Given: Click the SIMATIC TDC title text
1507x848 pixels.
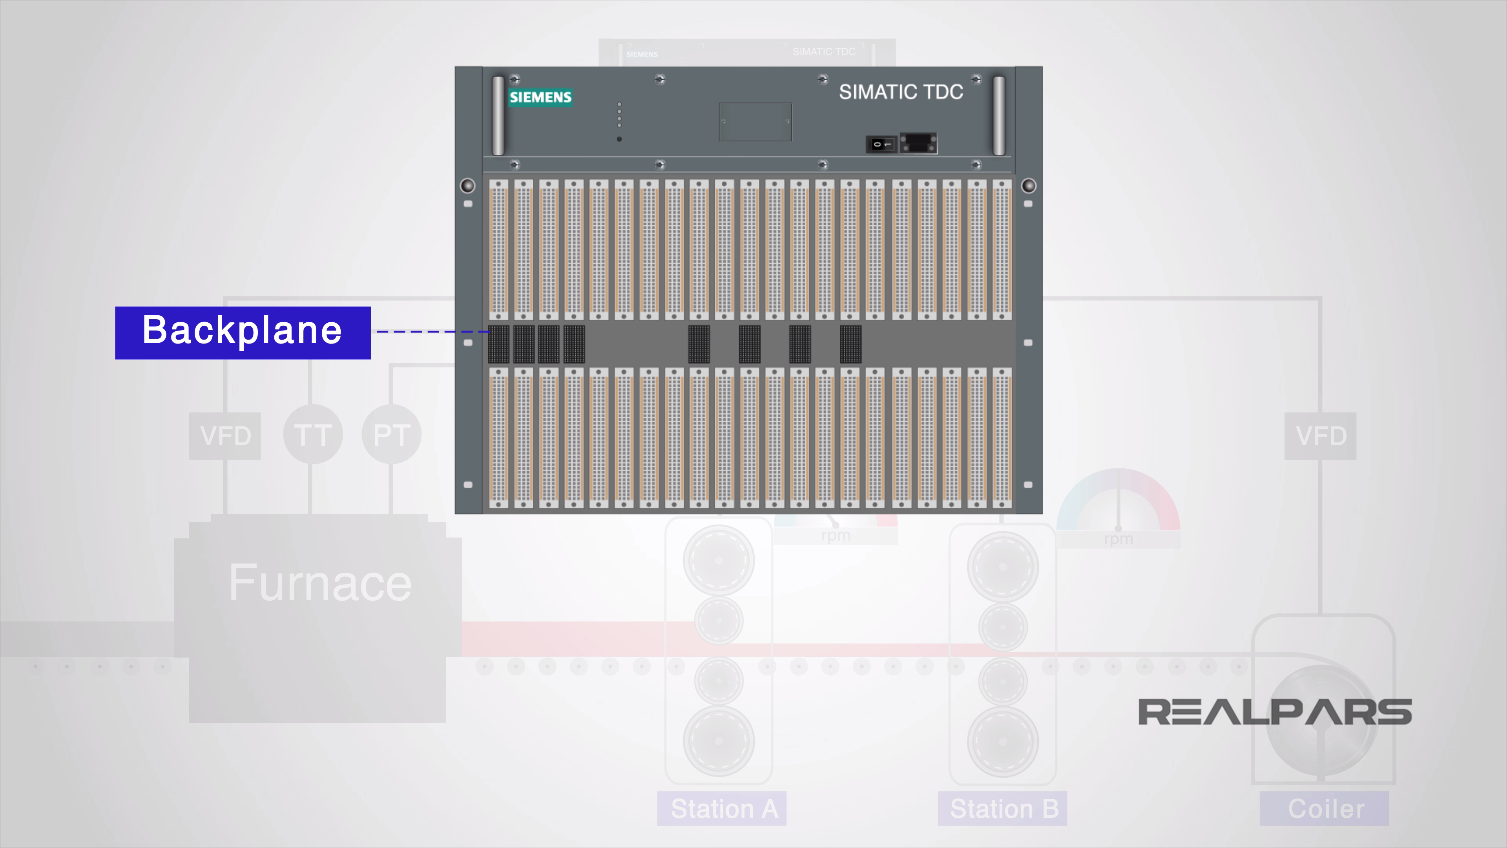Looking at the screenshot, I should 901,91.
